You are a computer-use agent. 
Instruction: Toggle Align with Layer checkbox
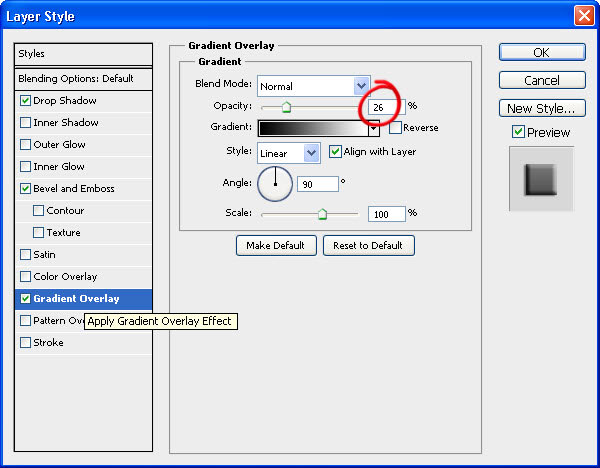335,152
